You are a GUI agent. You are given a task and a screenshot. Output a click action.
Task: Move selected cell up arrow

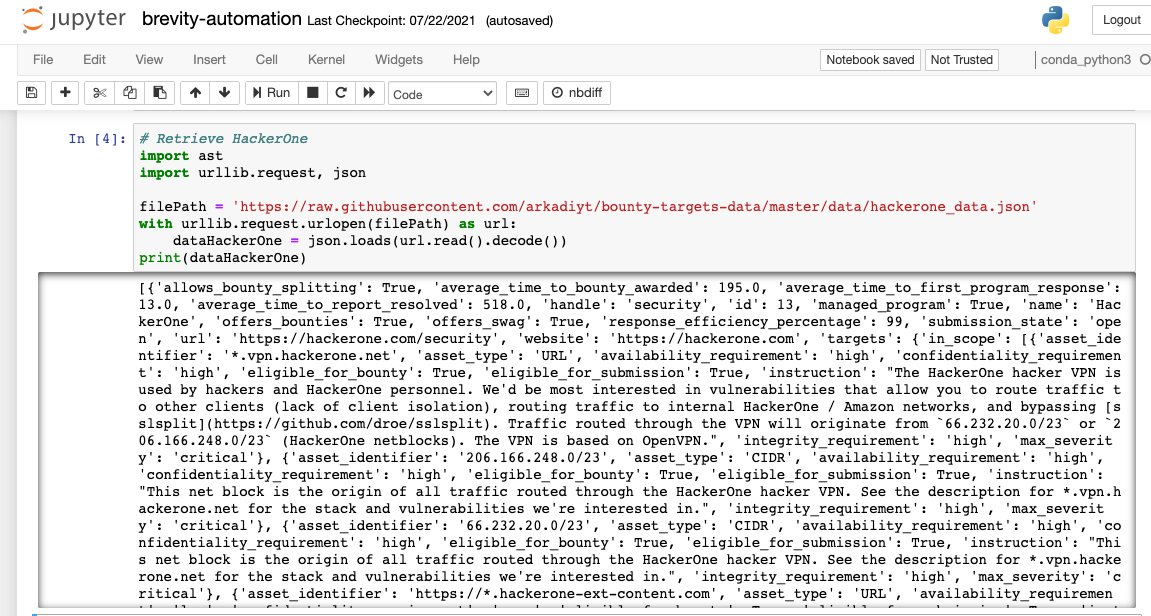[195, 93]
